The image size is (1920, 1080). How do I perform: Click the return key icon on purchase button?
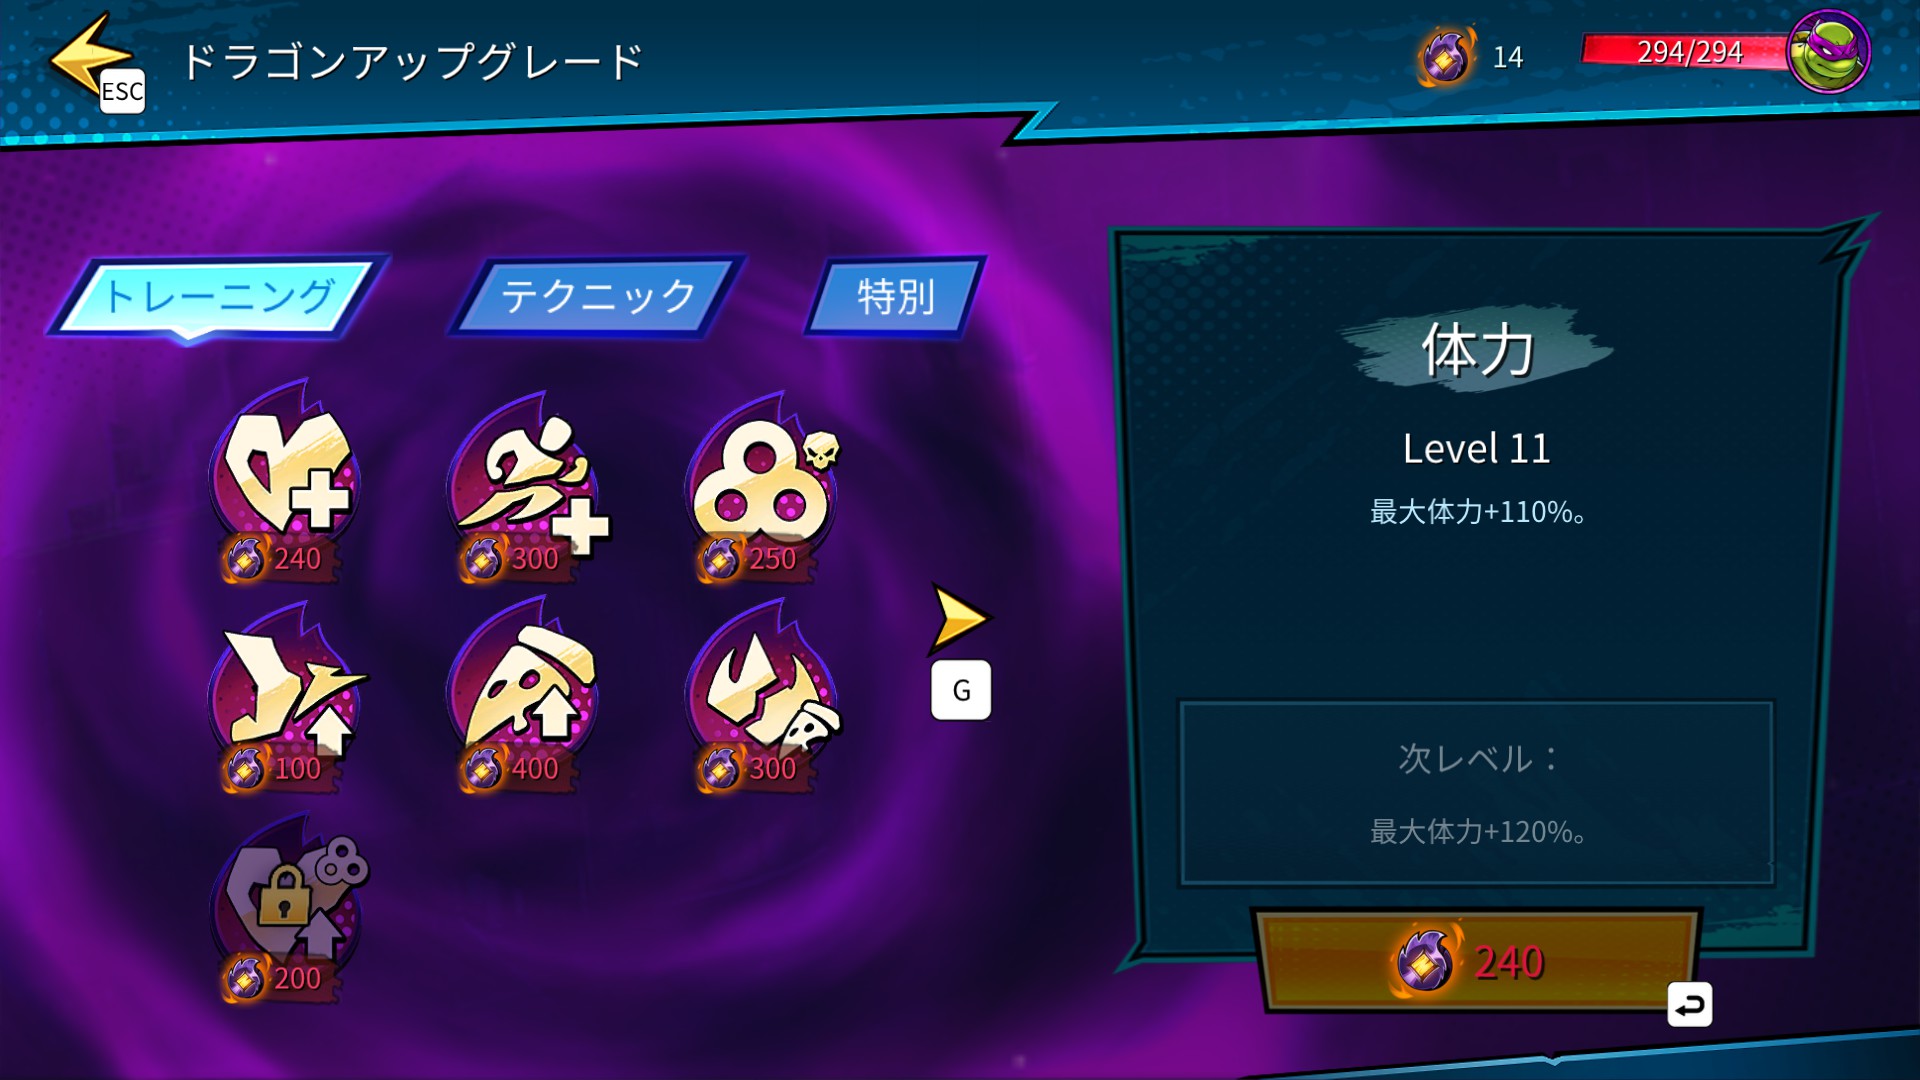[x=1690, y=1005]
